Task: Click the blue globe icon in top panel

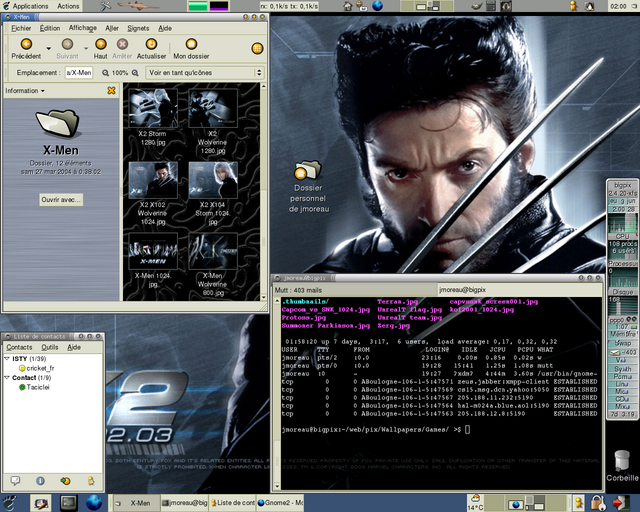Action: (x=378, y=6)
